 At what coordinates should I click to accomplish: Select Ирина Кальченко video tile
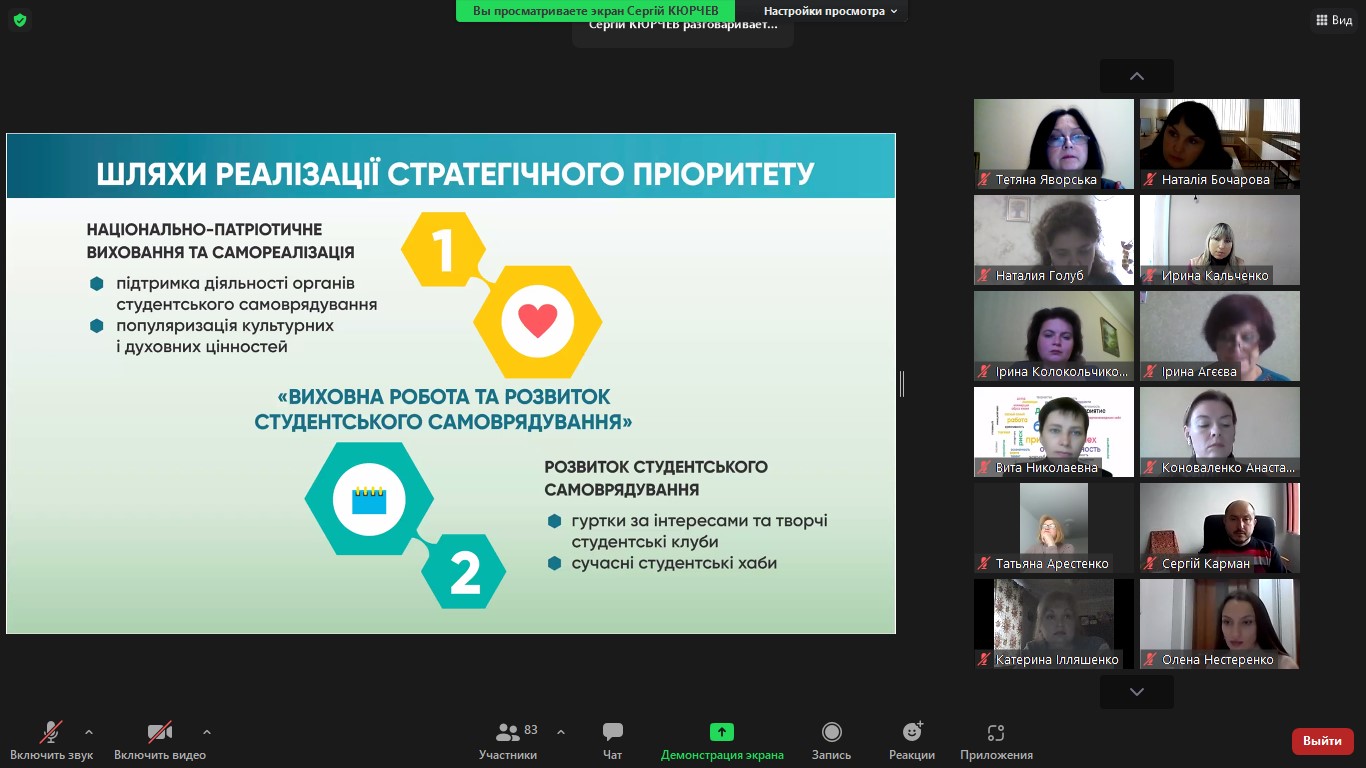(1220, 240)
